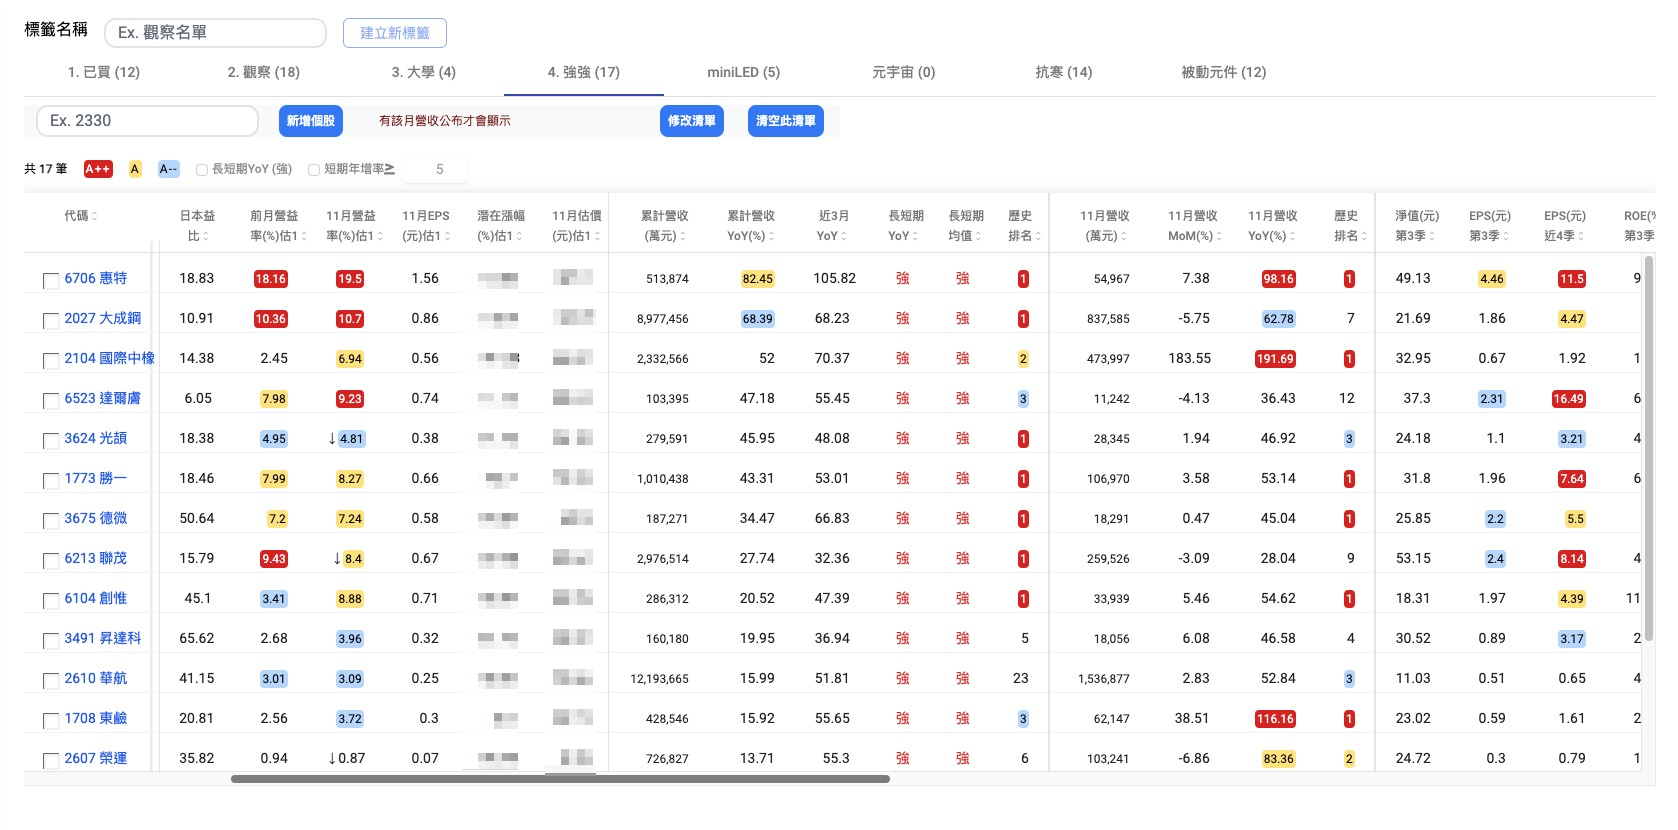Open stock link 2607 榮運
Viewport: 1678px width, 830px height.
pos(96,758)
